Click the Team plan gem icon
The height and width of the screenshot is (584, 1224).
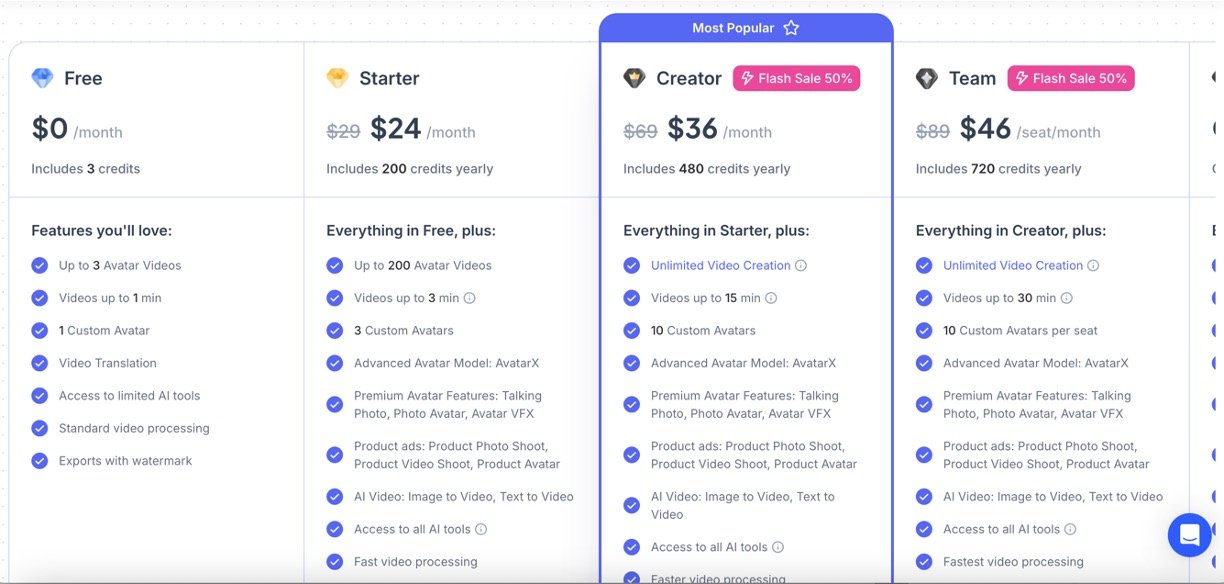click(927, 78)
